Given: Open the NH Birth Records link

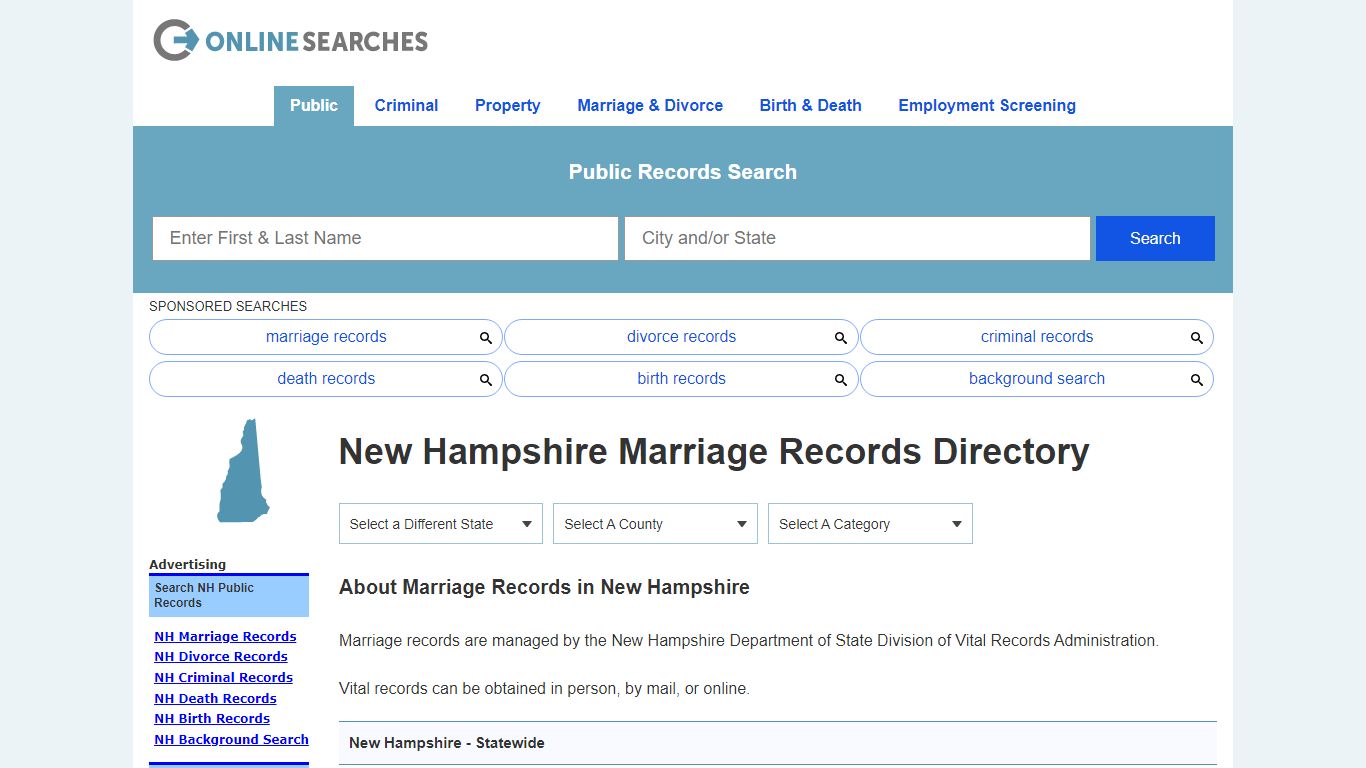Looking at the screenshot, I should click(x=212, y=719).
